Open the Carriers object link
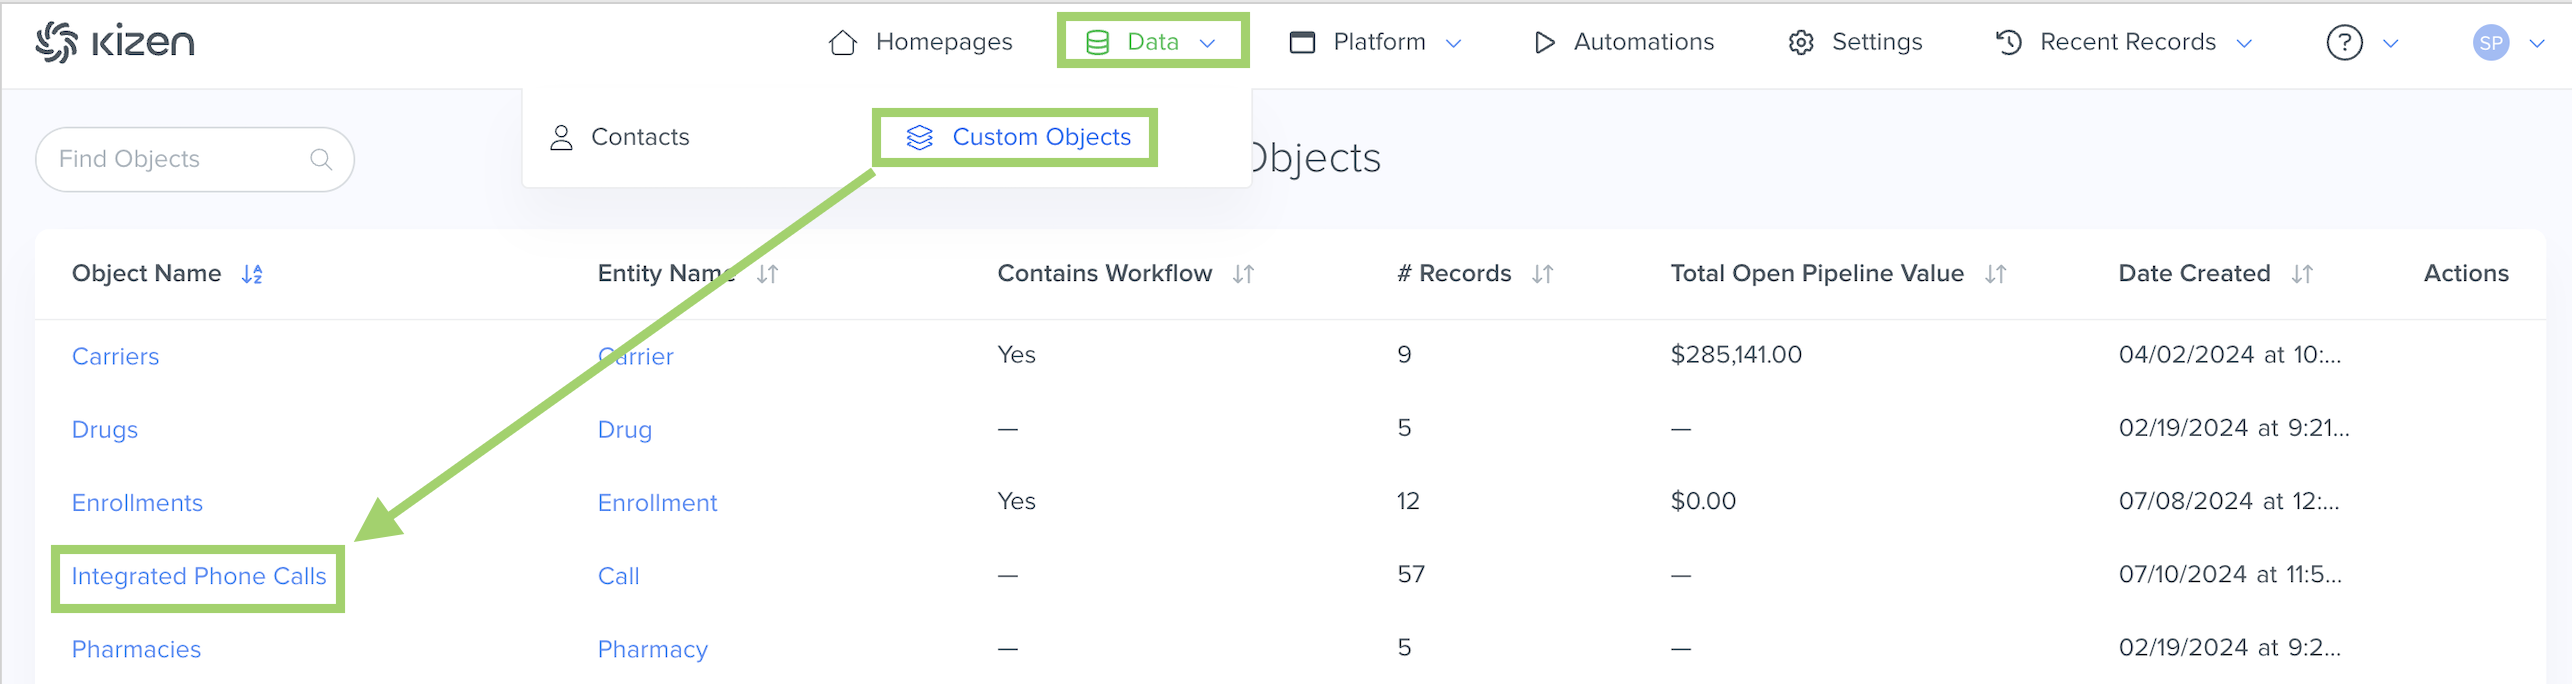 [x=115, y=357]
